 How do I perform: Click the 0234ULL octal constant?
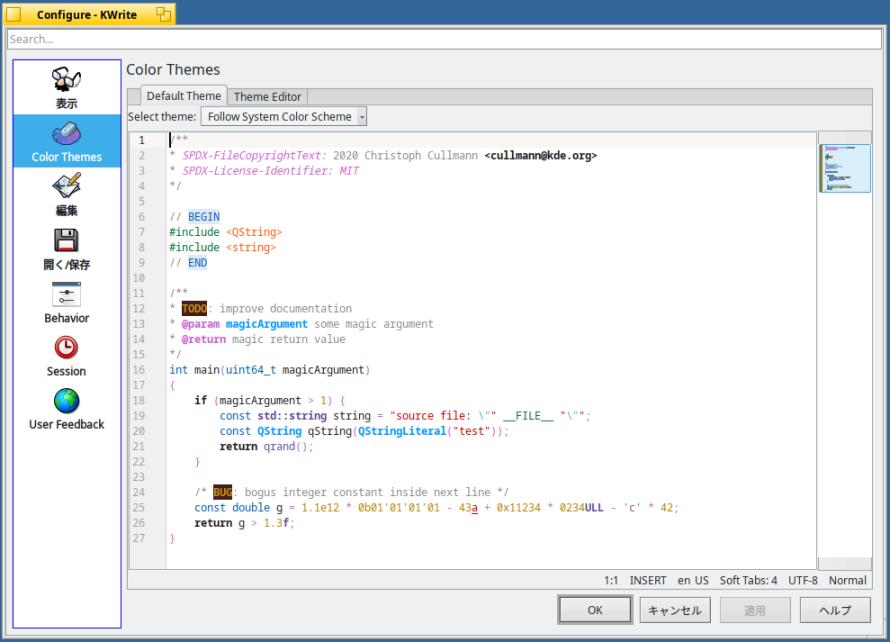(581, 507)
